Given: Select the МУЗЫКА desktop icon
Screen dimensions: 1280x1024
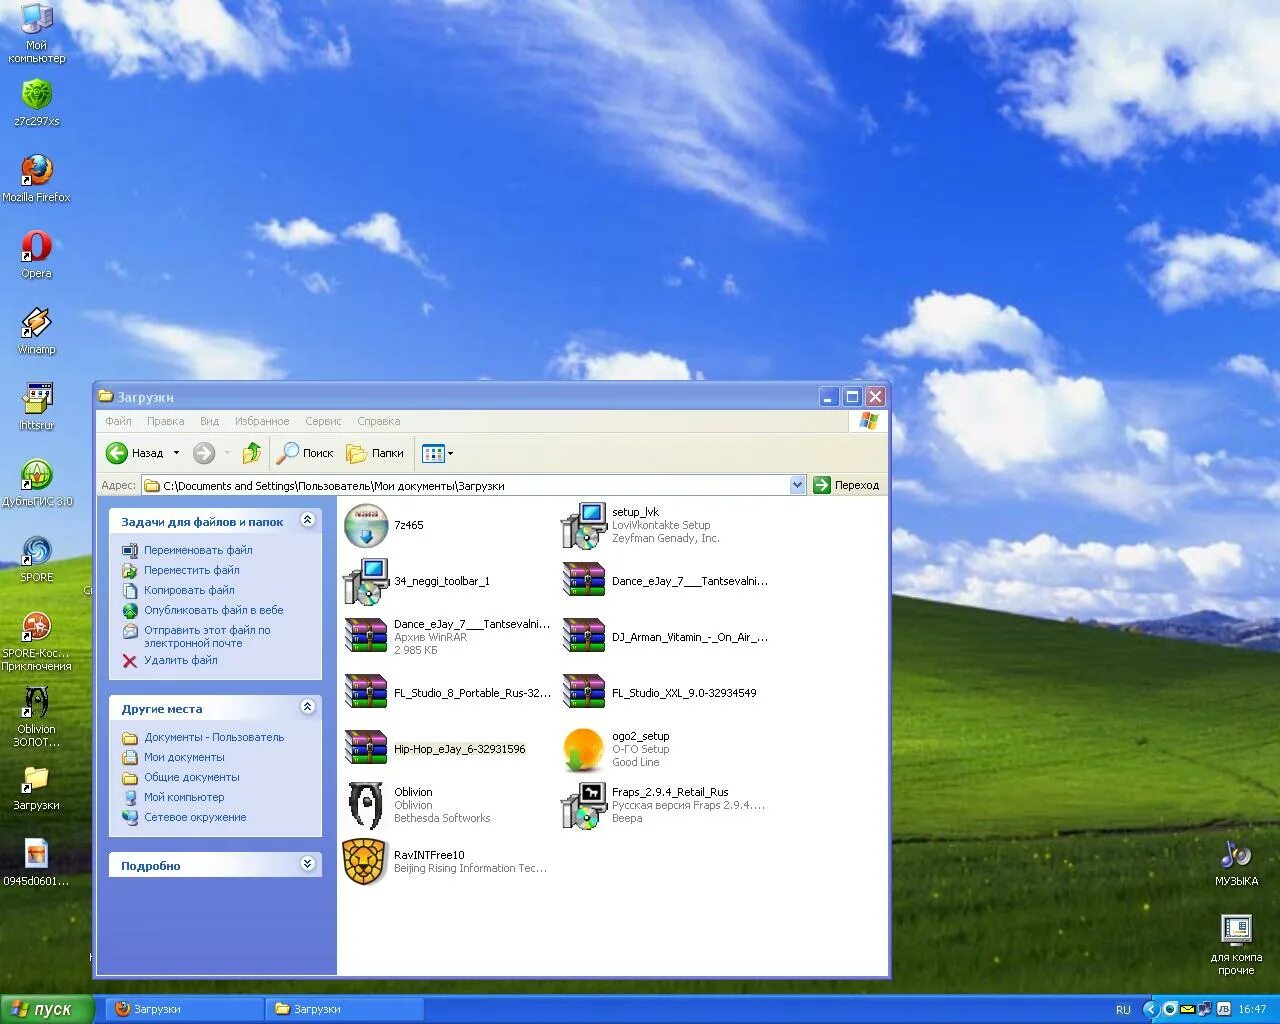Looking at the screenshot, I should tap(1236, 862).
